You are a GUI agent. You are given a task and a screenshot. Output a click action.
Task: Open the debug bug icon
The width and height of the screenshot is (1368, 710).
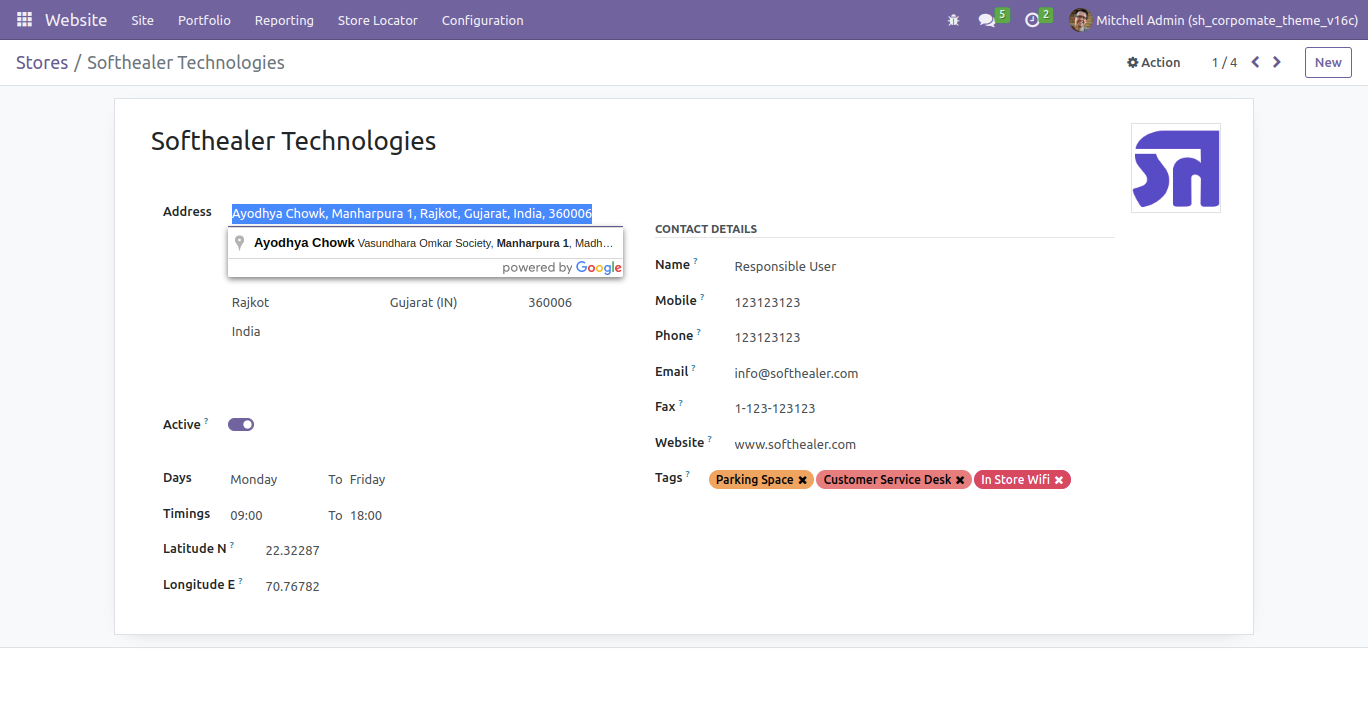[953, 20]
